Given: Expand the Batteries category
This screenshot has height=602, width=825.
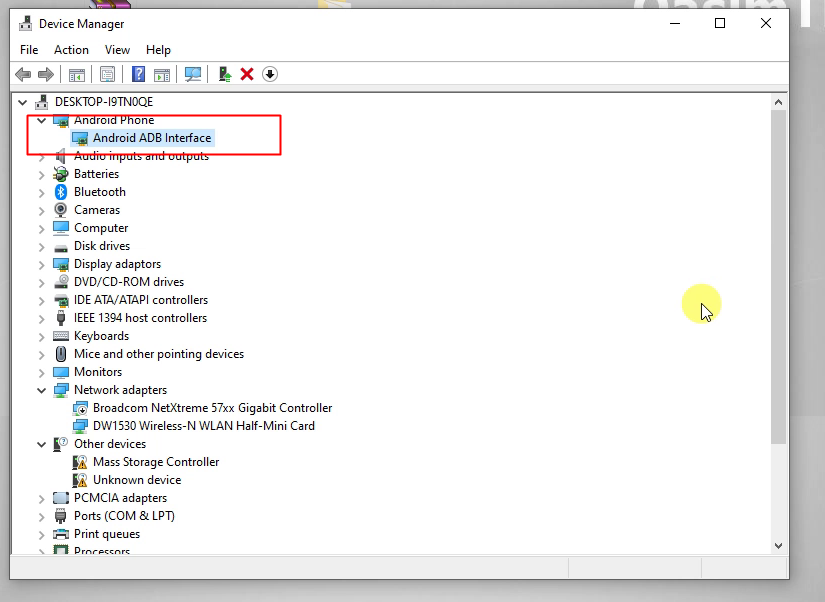Looking at the screenshot, I should [42, 175].
